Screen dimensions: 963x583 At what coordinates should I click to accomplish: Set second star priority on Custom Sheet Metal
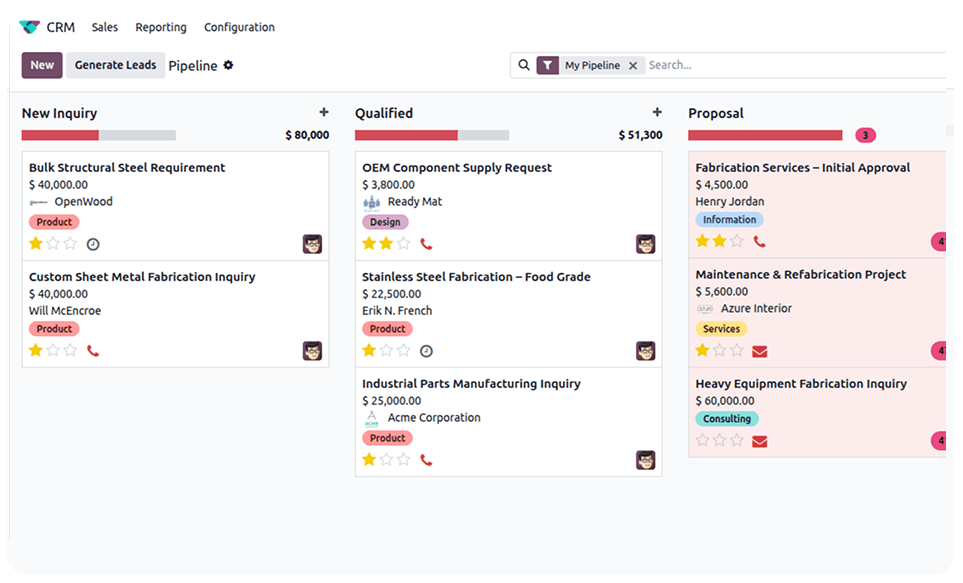coord(53,350)
